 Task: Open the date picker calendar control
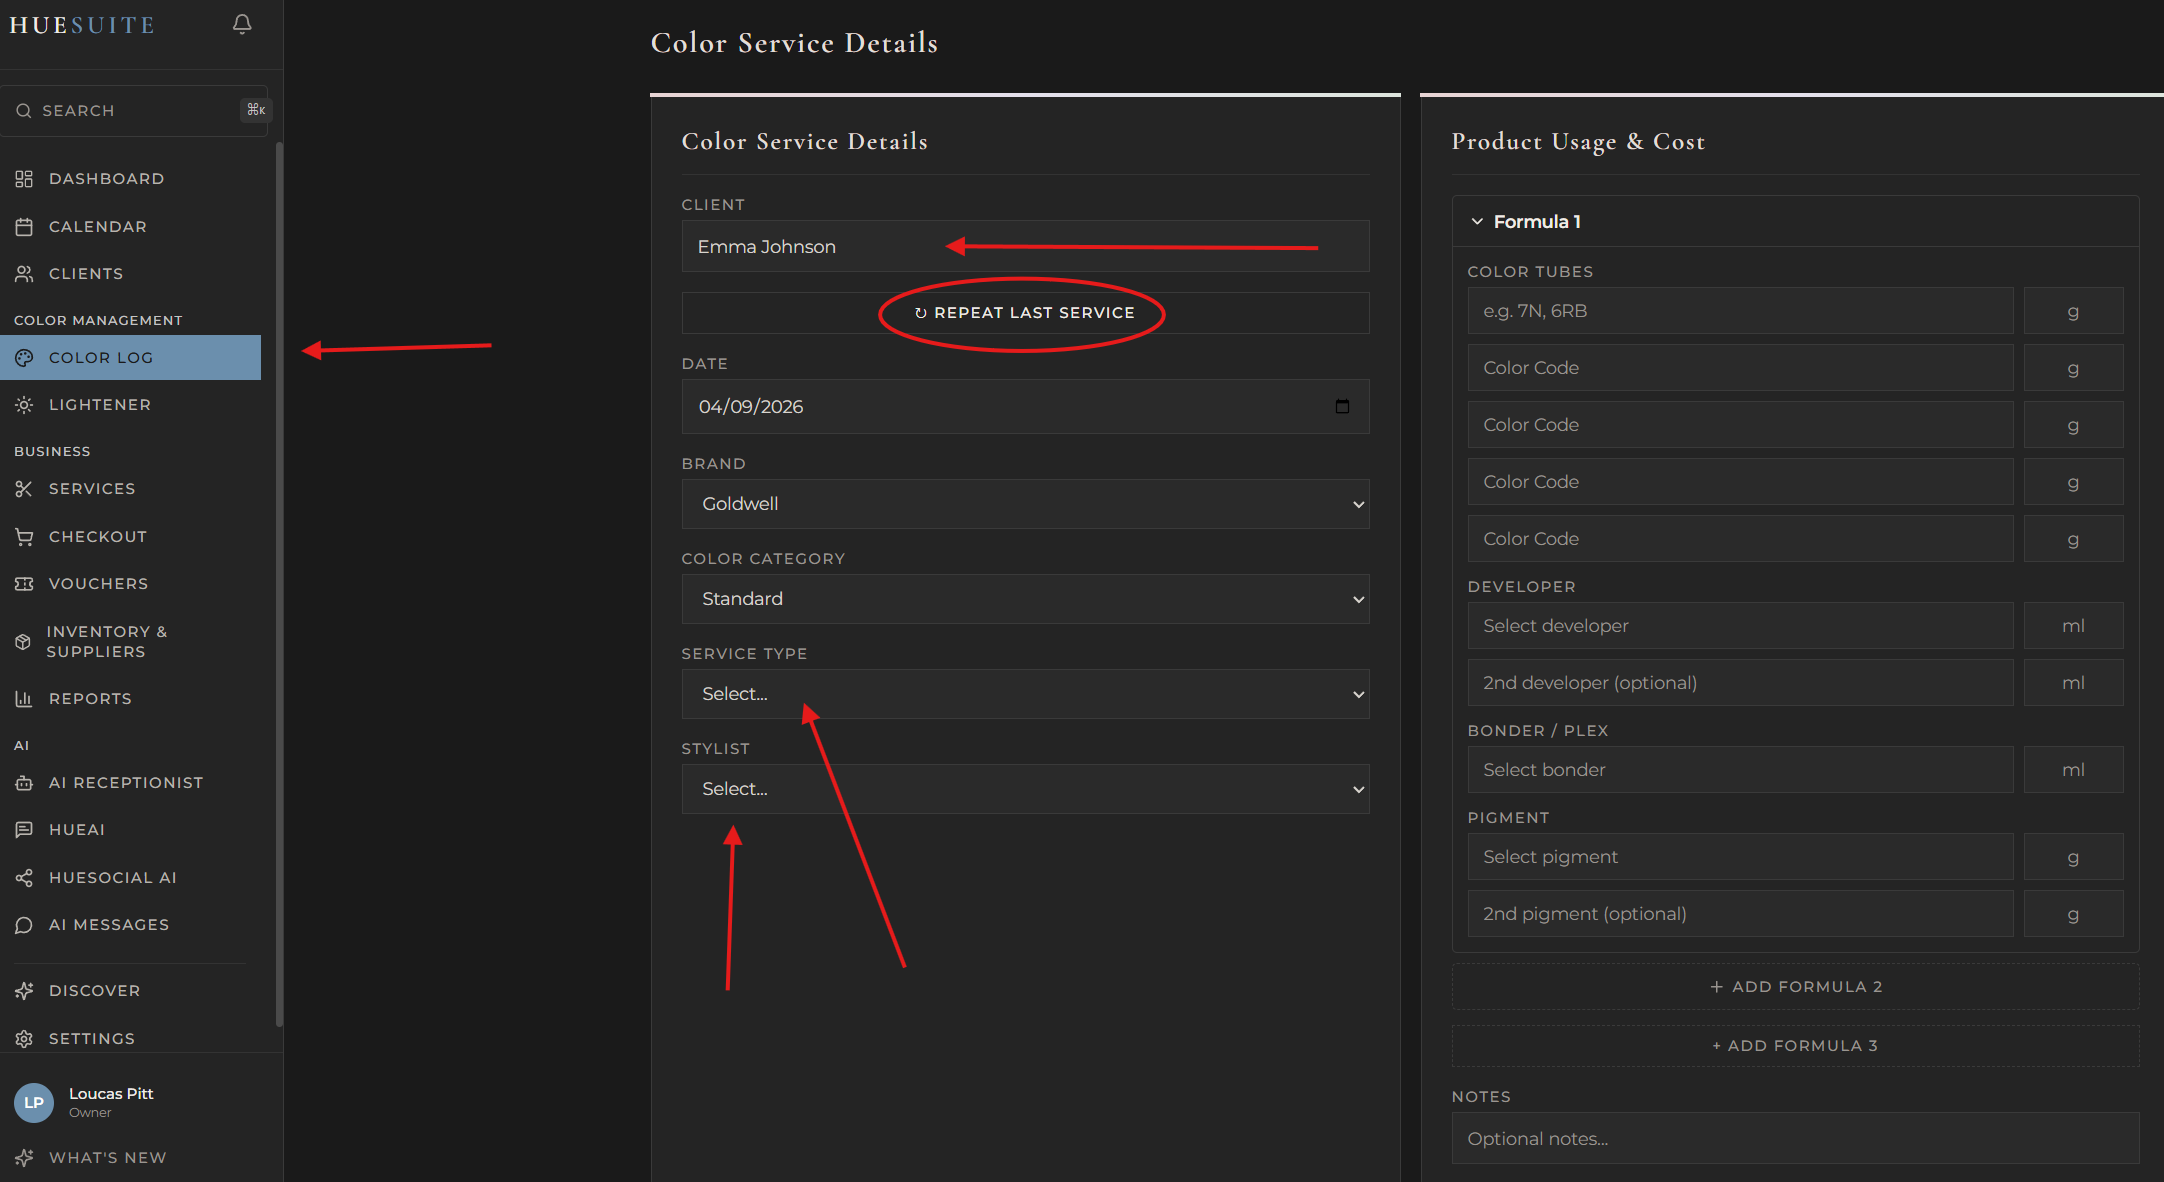1343,406
